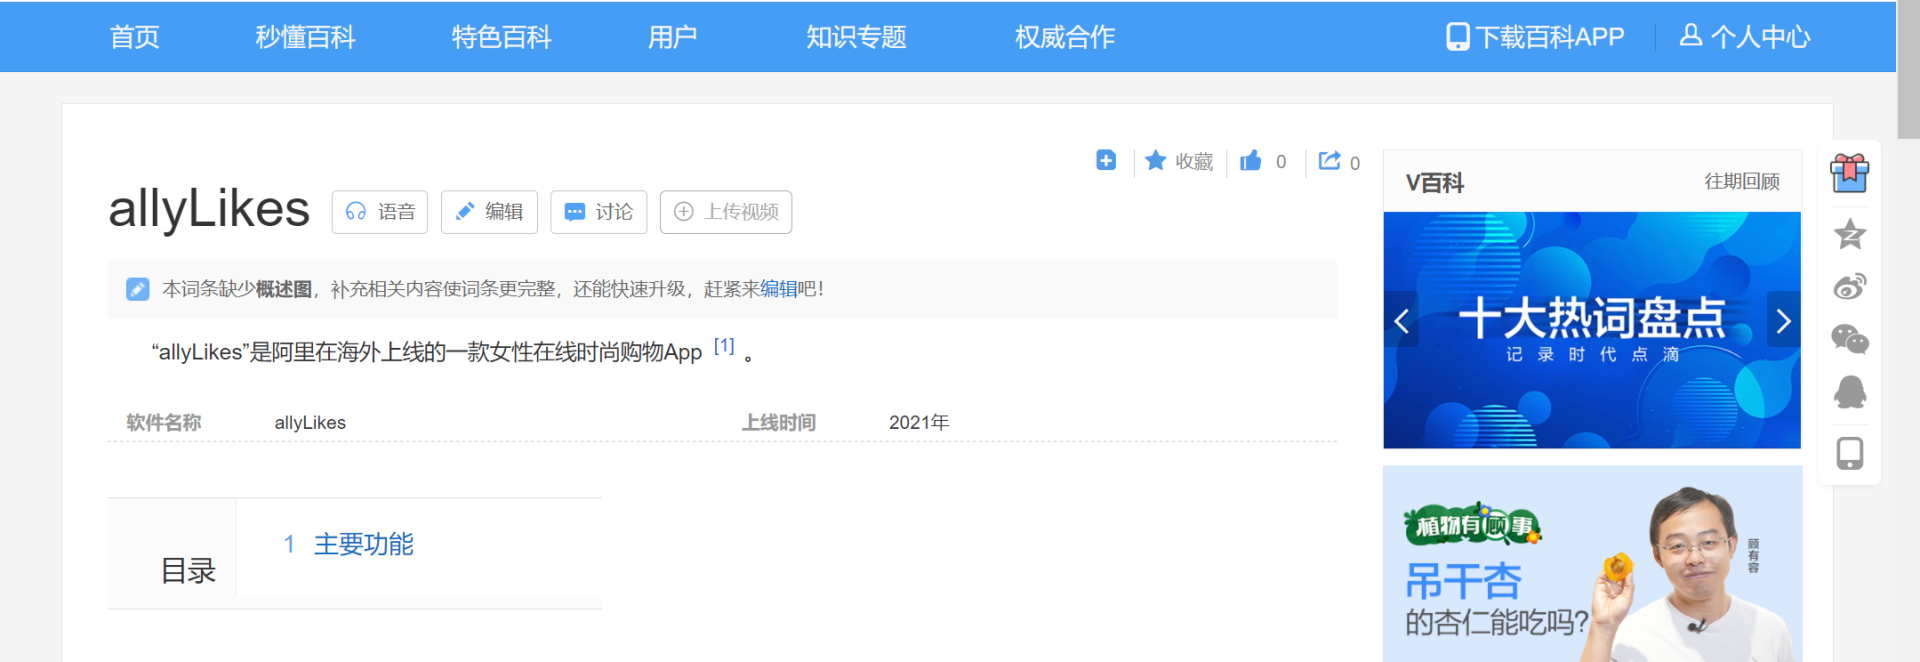Click the 2021年 launch time value
The height and width of the screenshot is (662, 1920).
(x=919, y=422)
